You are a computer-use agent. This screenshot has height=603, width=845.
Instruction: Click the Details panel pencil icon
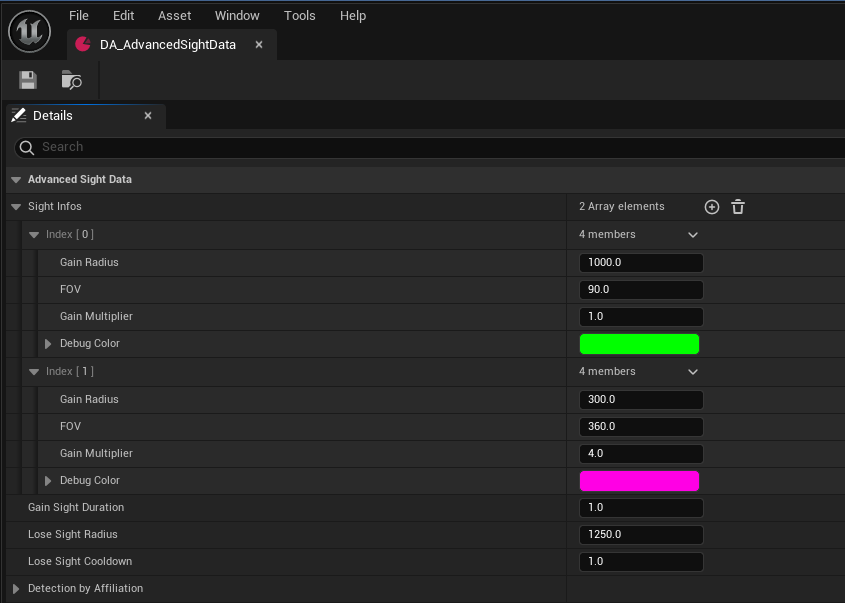coord(19,115)
